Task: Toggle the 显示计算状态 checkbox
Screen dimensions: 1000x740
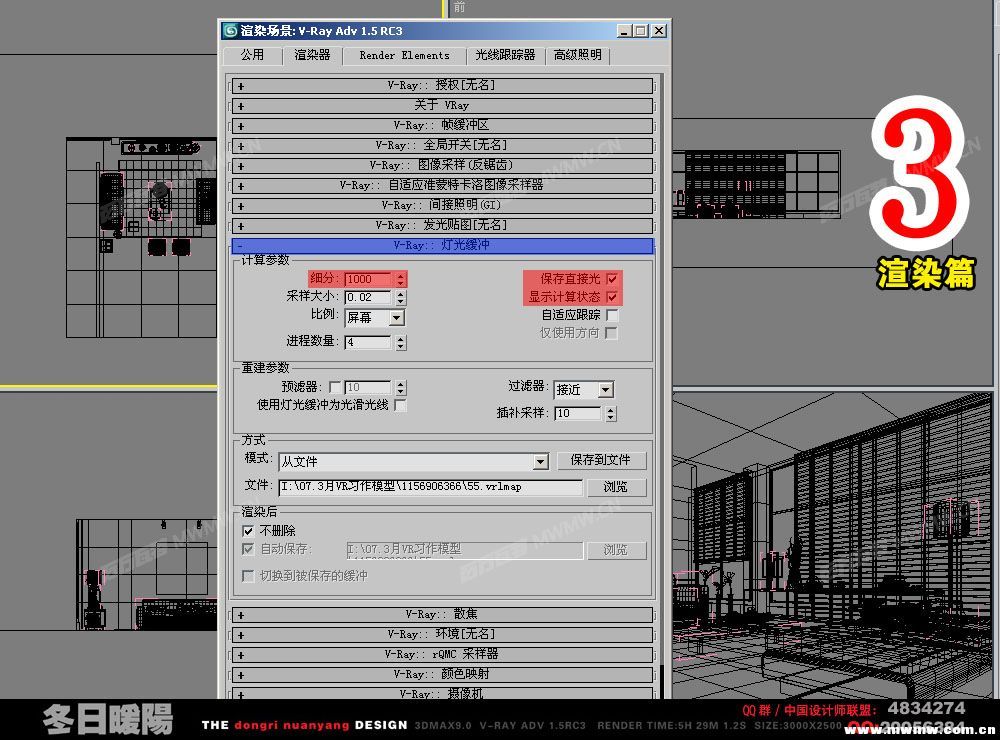Action: [x=612, y=297]
